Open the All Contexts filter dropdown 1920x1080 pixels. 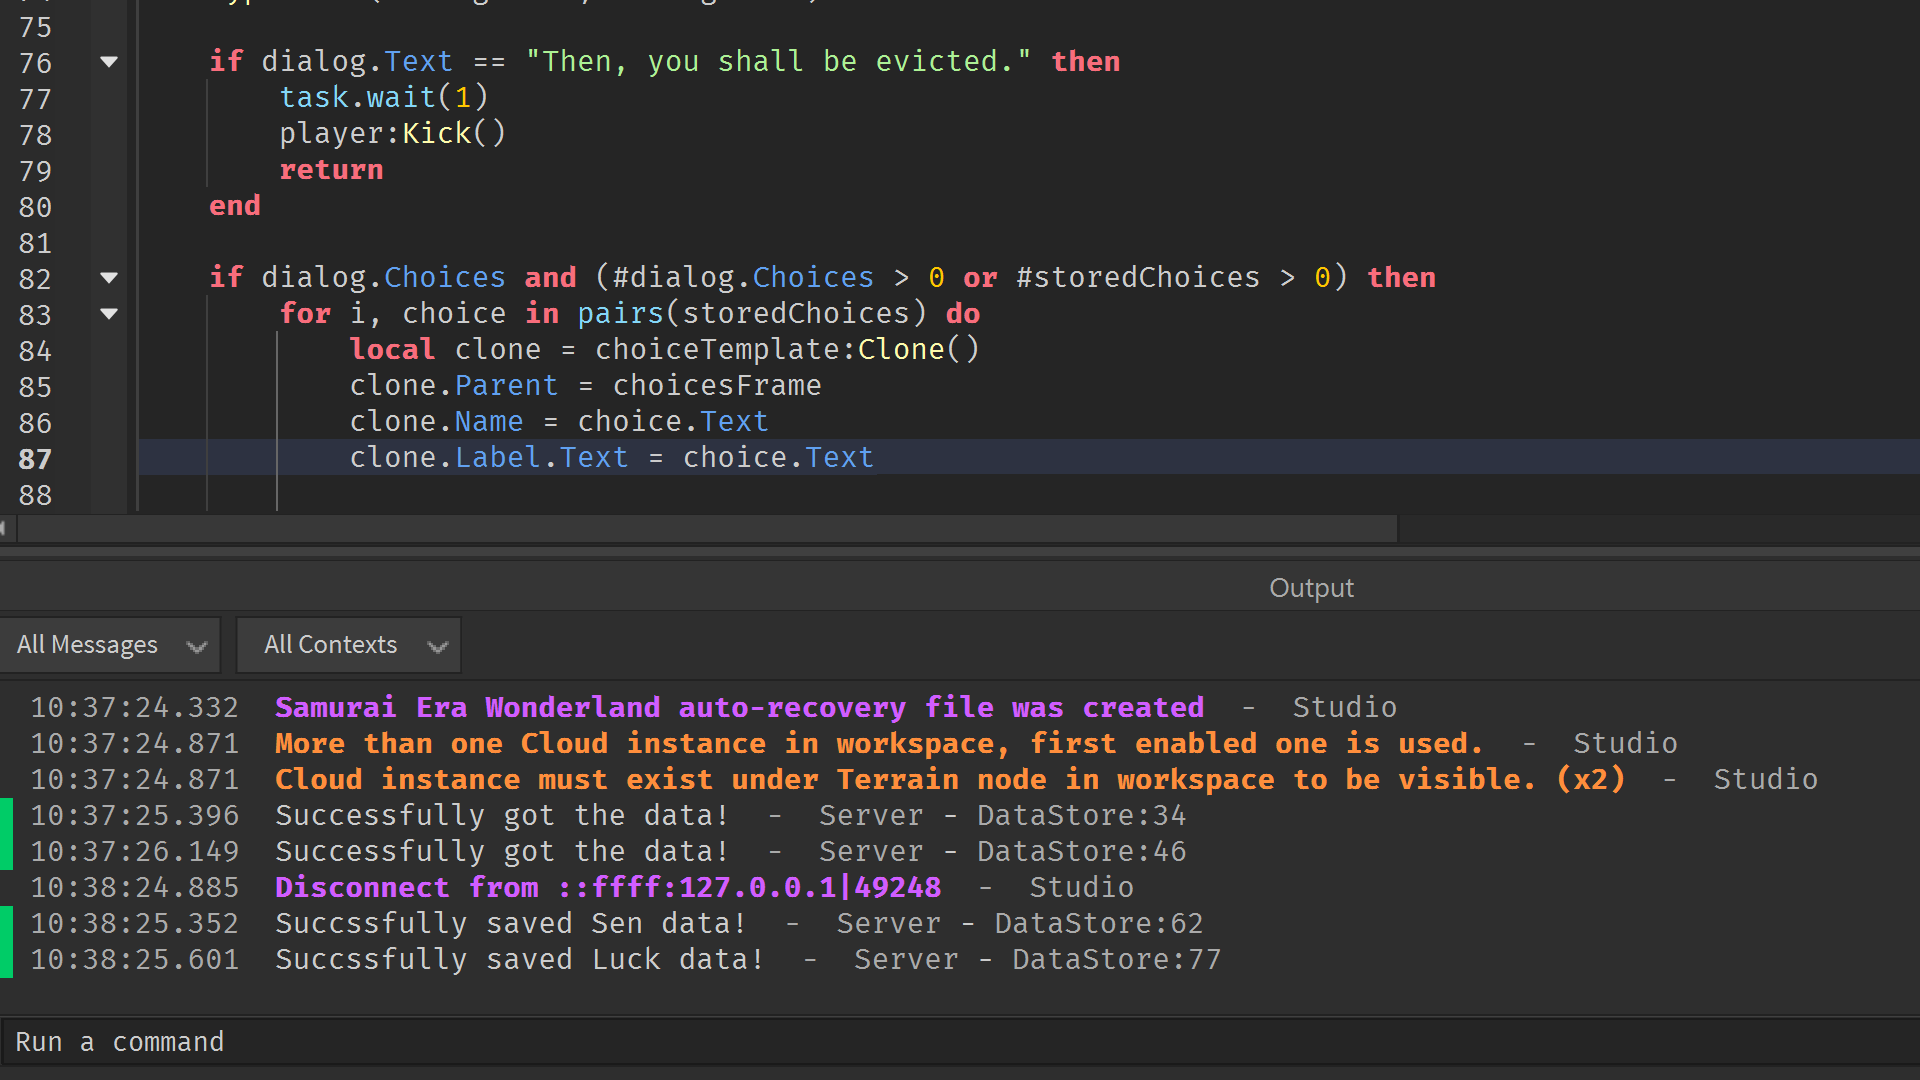click(x=348, y=644)
